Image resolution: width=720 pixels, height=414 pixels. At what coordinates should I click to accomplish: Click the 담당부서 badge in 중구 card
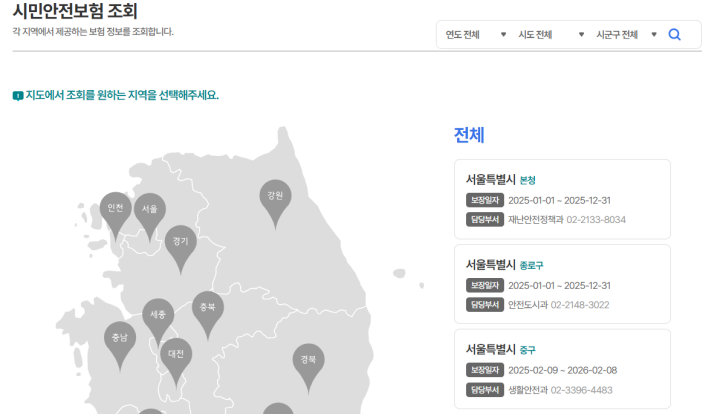pos(485,390)
